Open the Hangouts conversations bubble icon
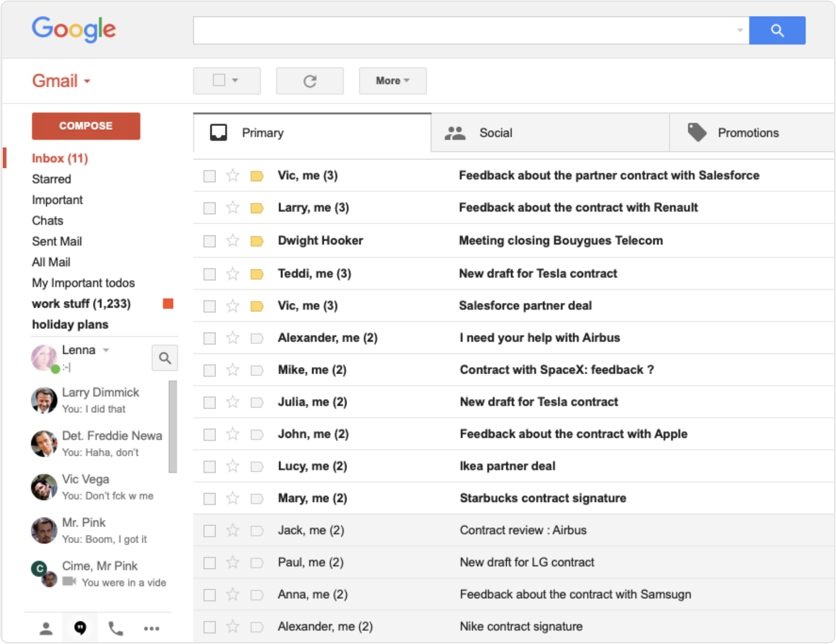836x644 pixels. [81, 629]
